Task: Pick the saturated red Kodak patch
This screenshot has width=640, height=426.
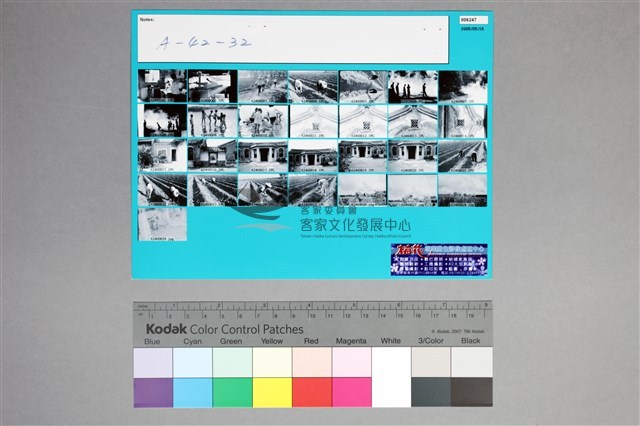Action: tap(311, 392)
